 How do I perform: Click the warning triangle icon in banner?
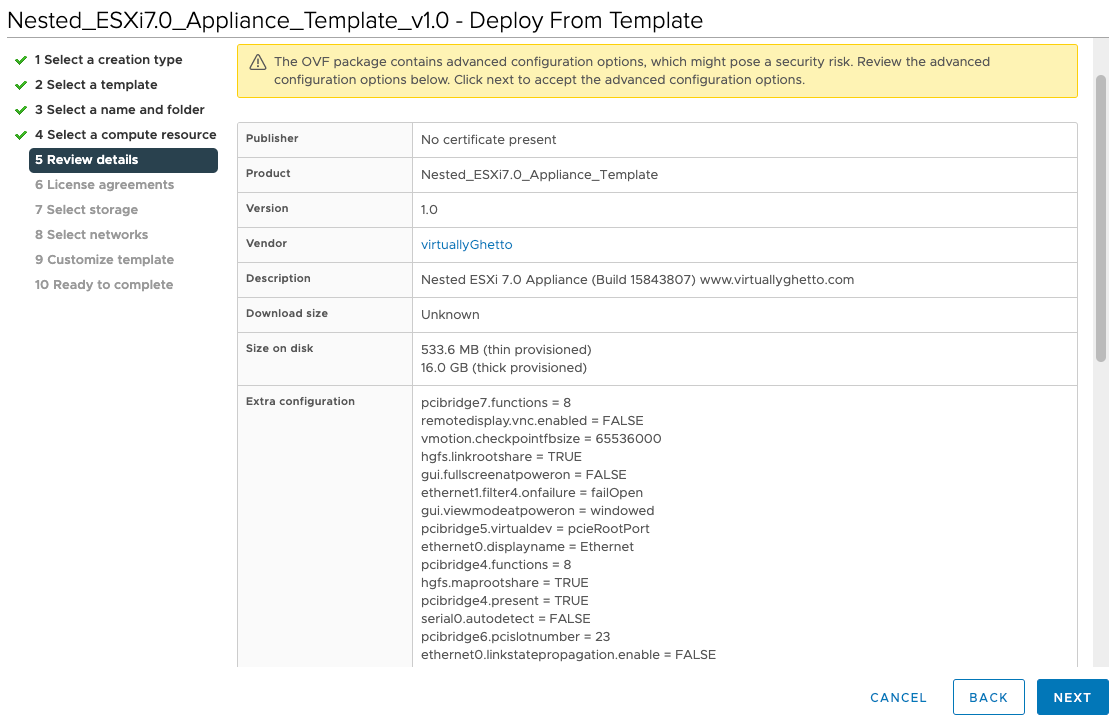pyautogui.click(x=258, y=62)
